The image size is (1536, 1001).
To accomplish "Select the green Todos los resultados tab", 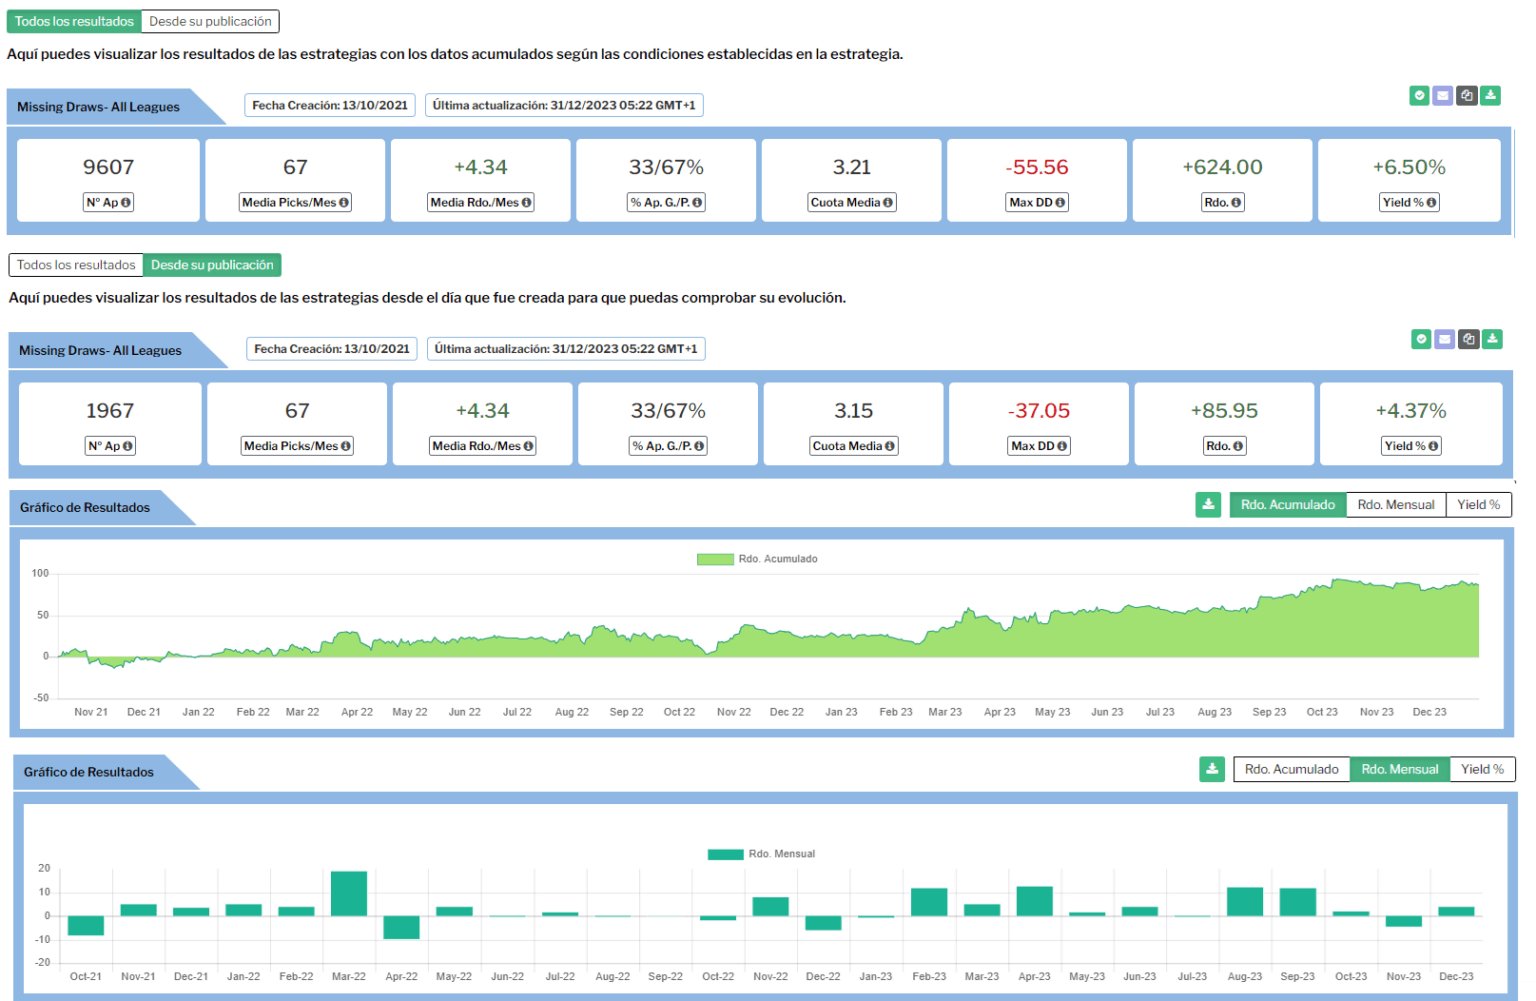I will tap(74, 21).
